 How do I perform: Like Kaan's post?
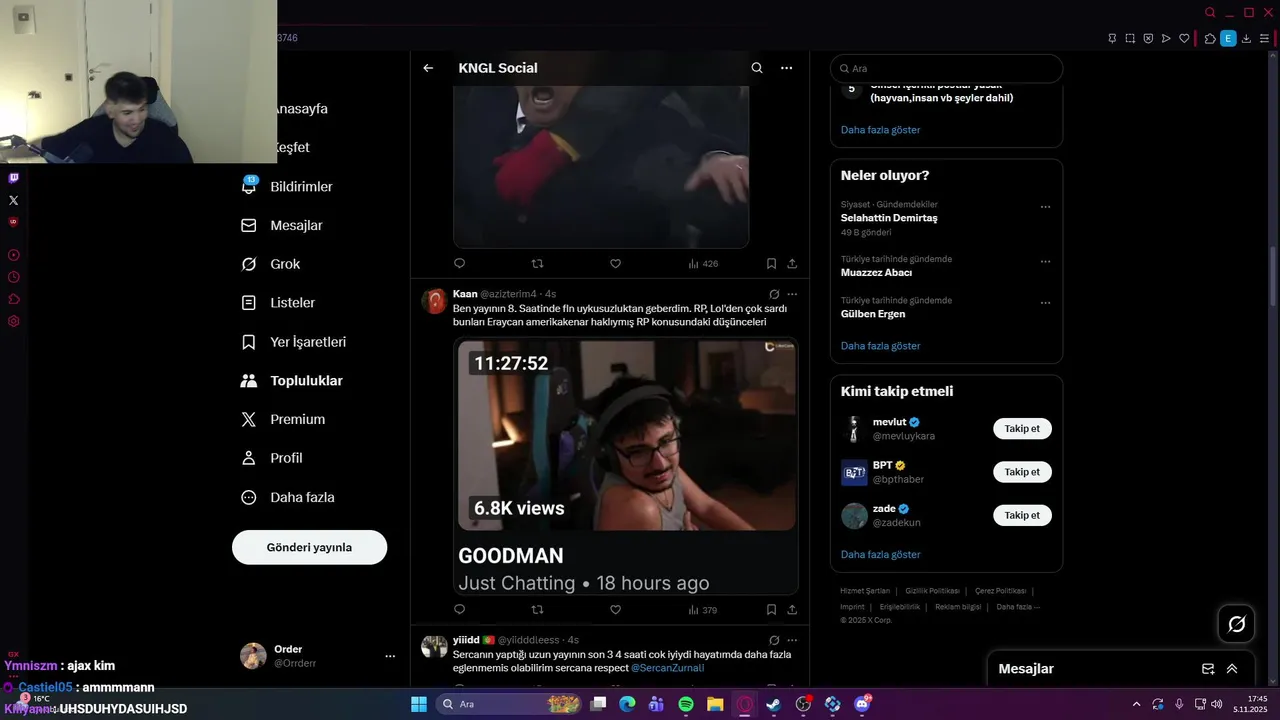tap(615, 609)
